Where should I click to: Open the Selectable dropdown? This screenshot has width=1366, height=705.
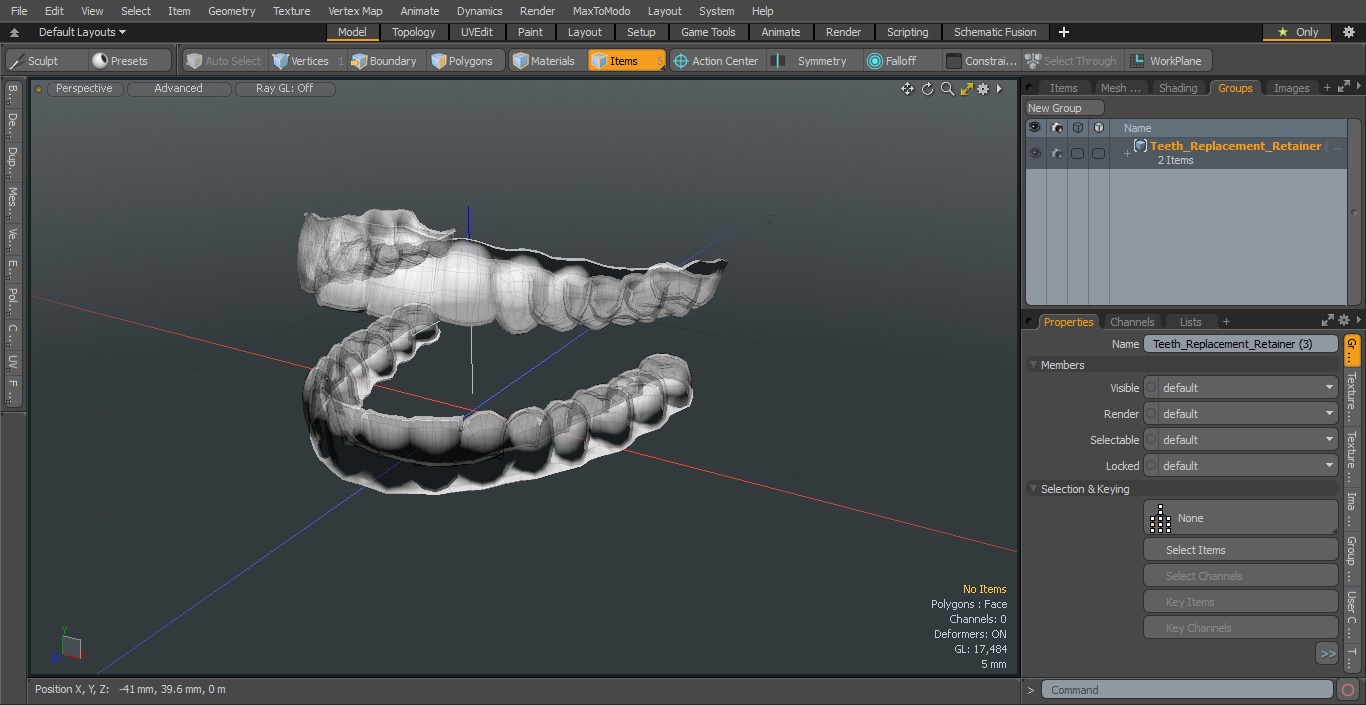[1241, 440]
